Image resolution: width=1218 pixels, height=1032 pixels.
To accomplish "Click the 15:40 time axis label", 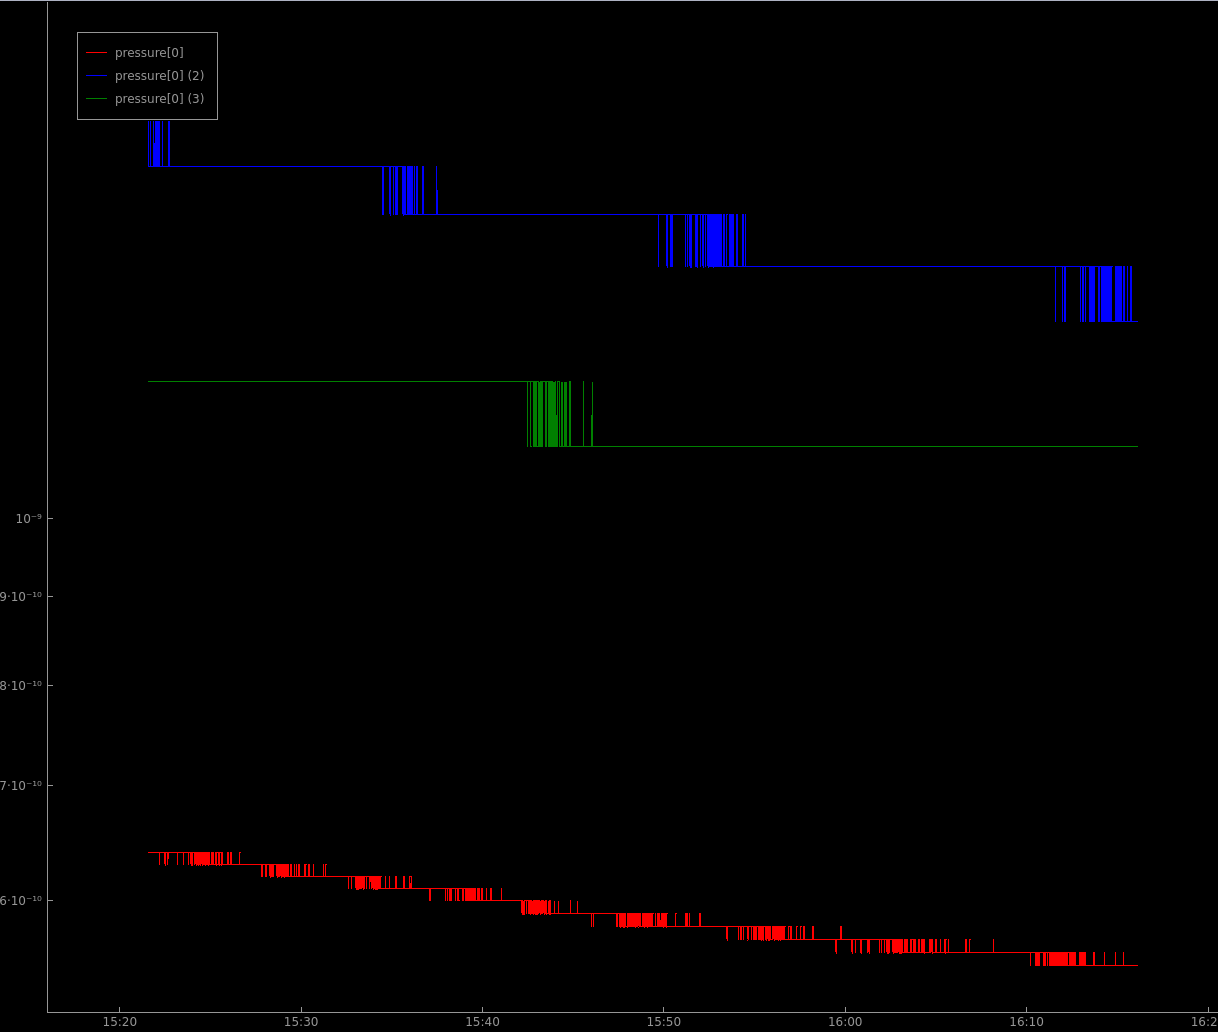I will coord(482,1022).
